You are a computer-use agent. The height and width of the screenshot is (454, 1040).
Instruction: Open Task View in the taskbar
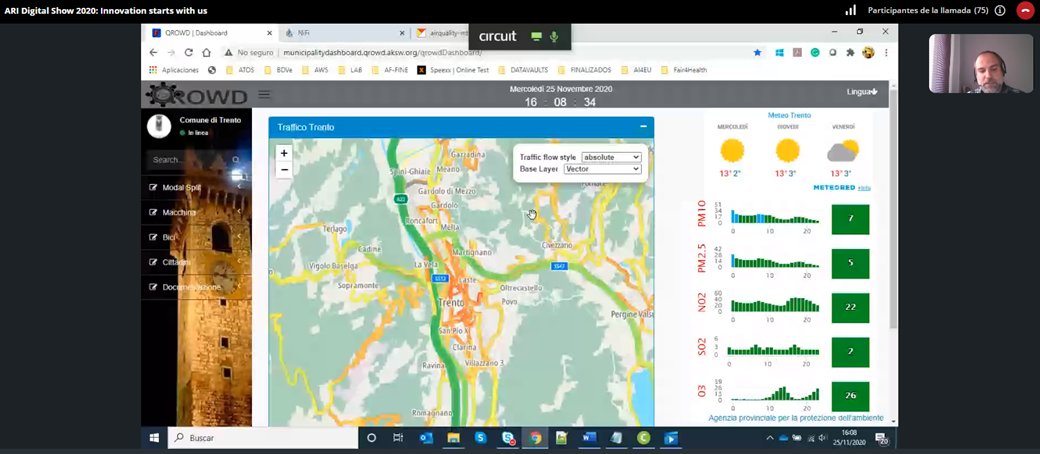coord(398,438)
